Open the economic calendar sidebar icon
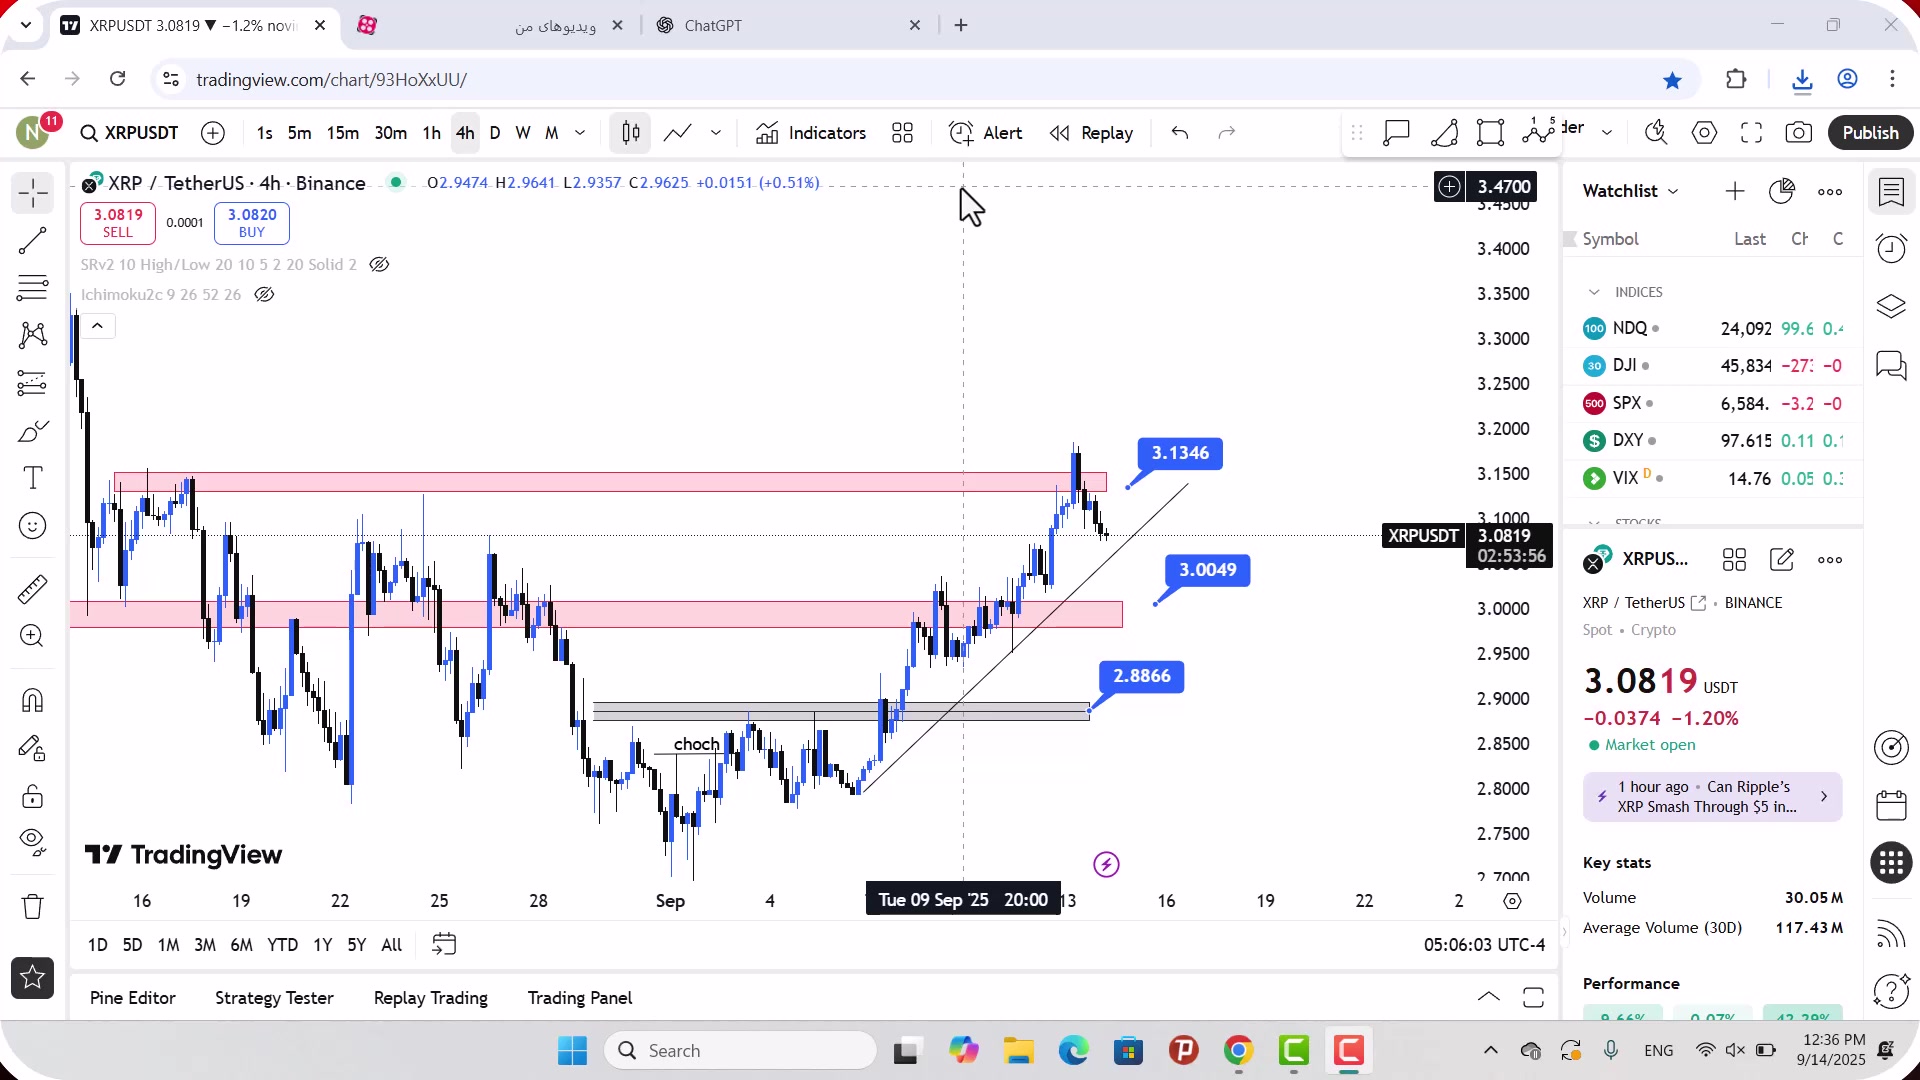This screenshot has width=1920, height=1080. click(x=1891, y=805)
